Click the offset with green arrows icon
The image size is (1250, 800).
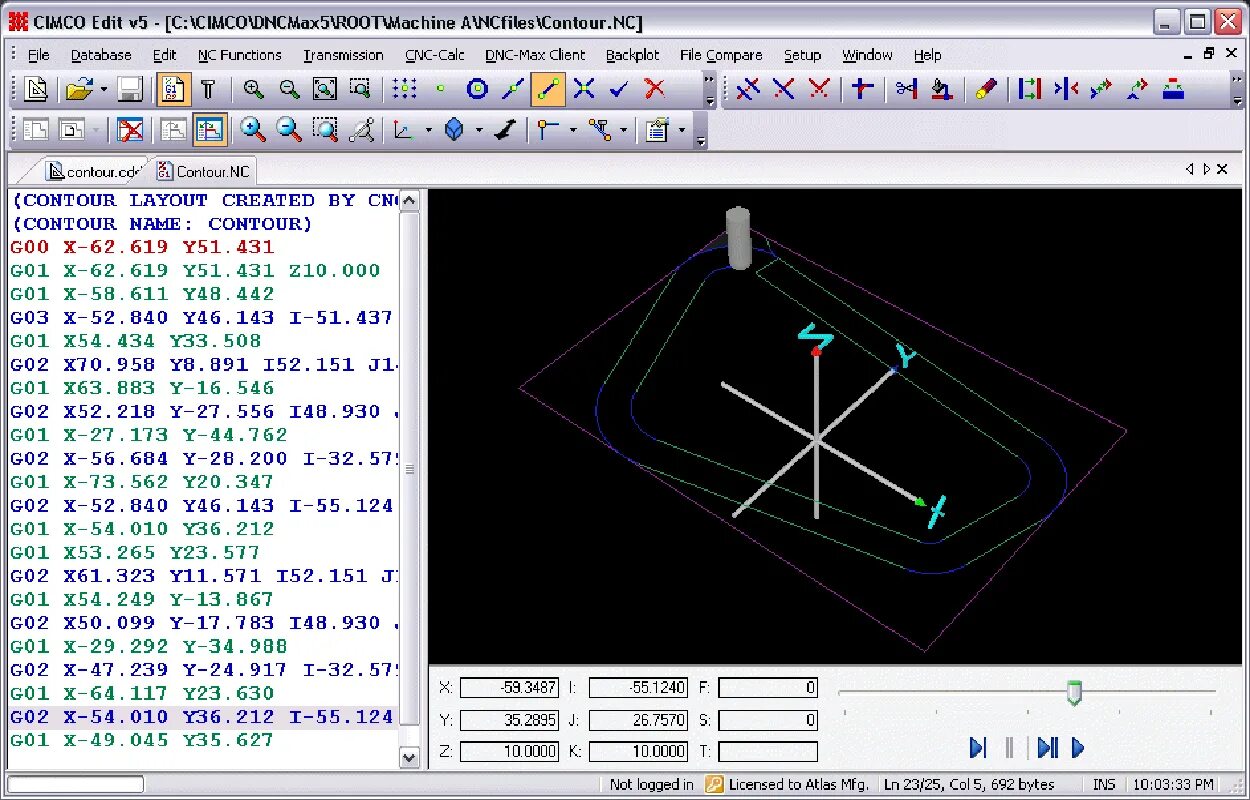click(x=1029, y=89)
